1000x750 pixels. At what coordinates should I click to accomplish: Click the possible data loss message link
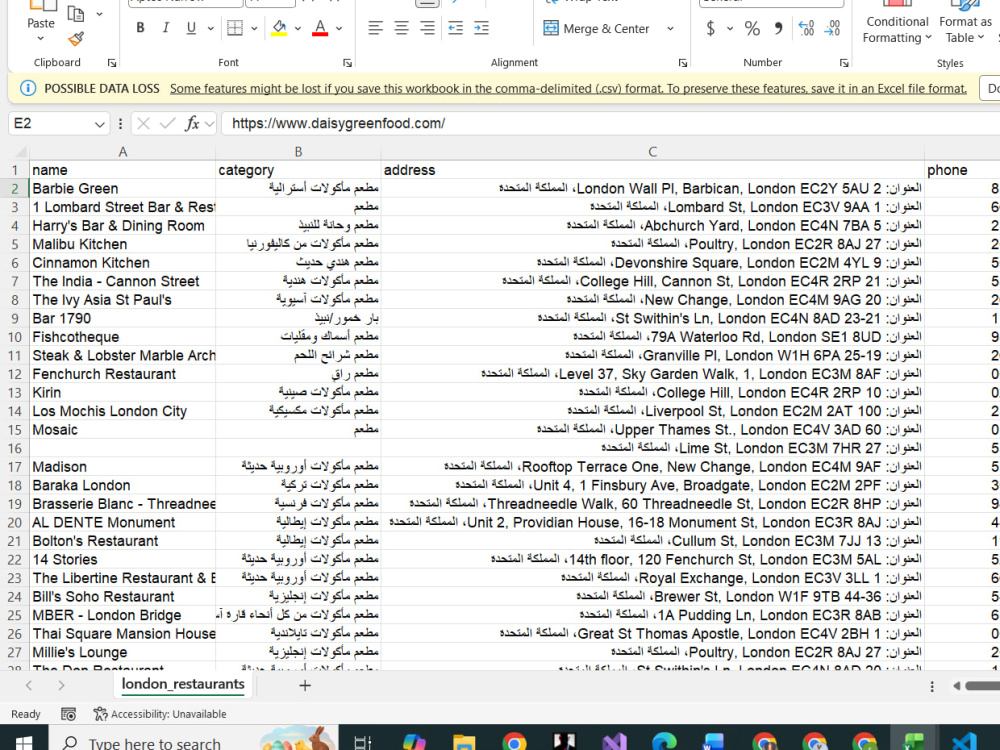(x=568, y=89)
